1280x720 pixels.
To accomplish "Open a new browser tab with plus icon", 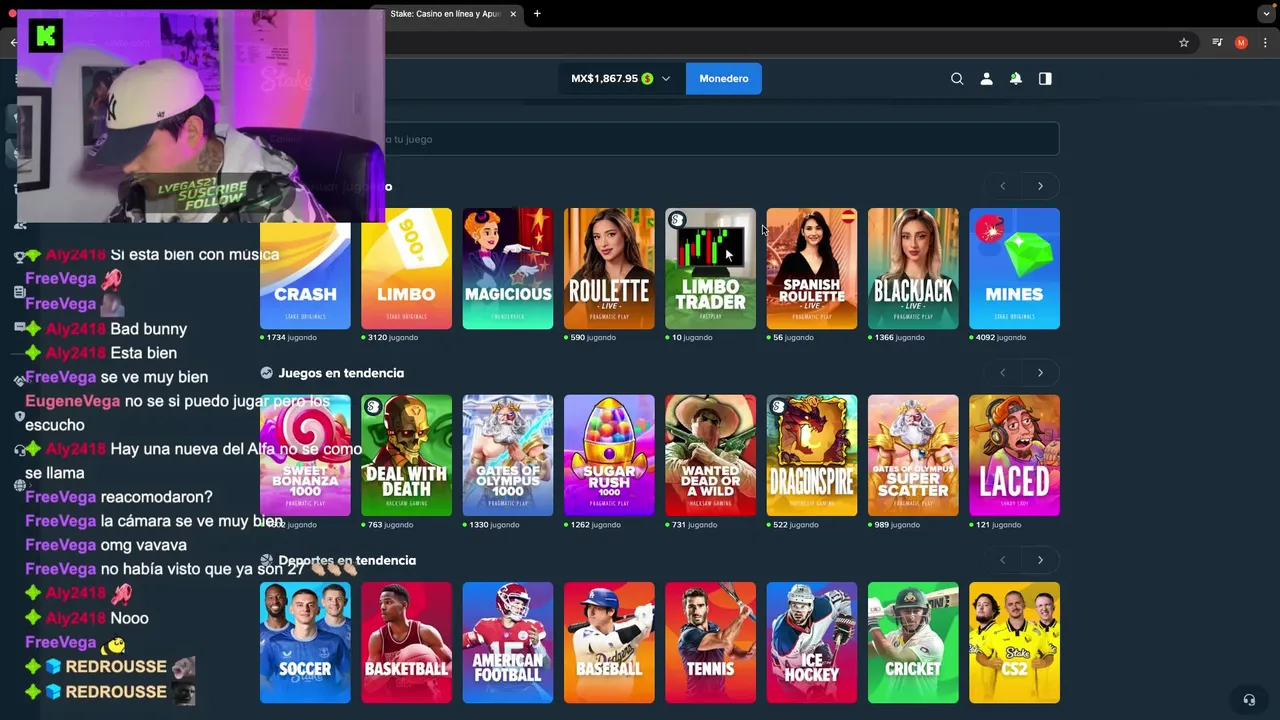I will pos(537,14).
